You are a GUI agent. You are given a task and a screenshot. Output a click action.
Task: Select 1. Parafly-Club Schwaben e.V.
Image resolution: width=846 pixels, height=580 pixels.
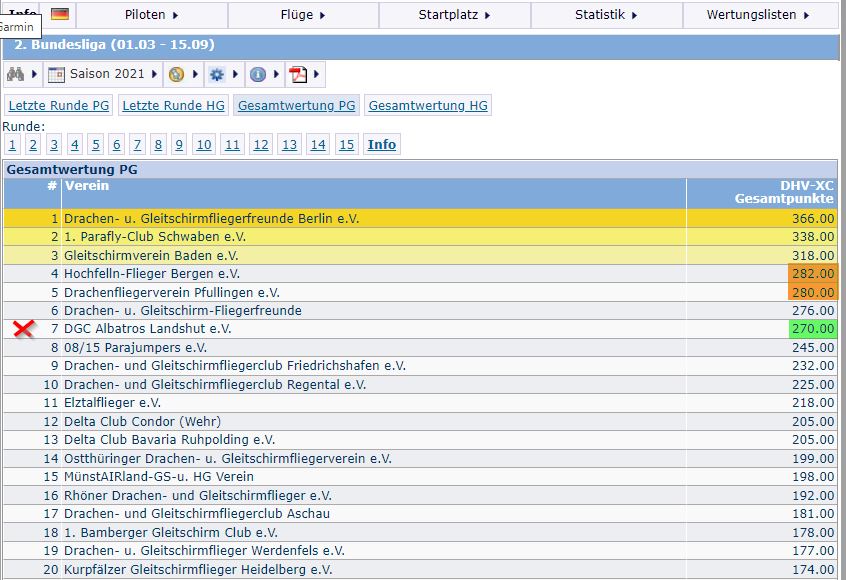[x=155, y=237]
